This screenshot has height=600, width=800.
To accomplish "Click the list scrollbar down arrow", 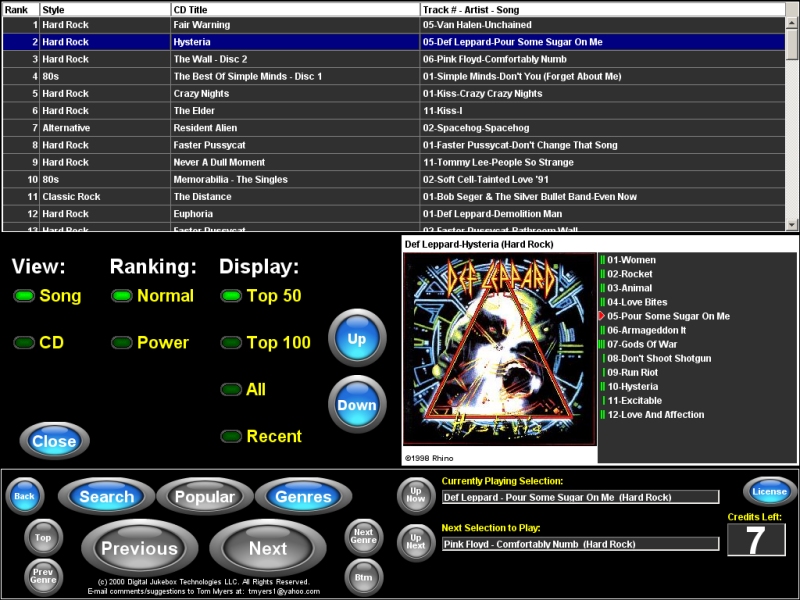I will (x=792, y=224).
